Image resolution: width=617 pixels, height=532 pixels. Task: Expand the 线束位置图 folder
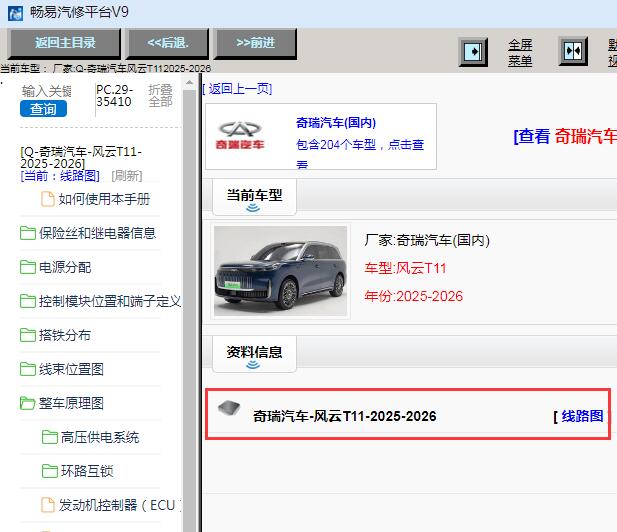click(71, 369)
